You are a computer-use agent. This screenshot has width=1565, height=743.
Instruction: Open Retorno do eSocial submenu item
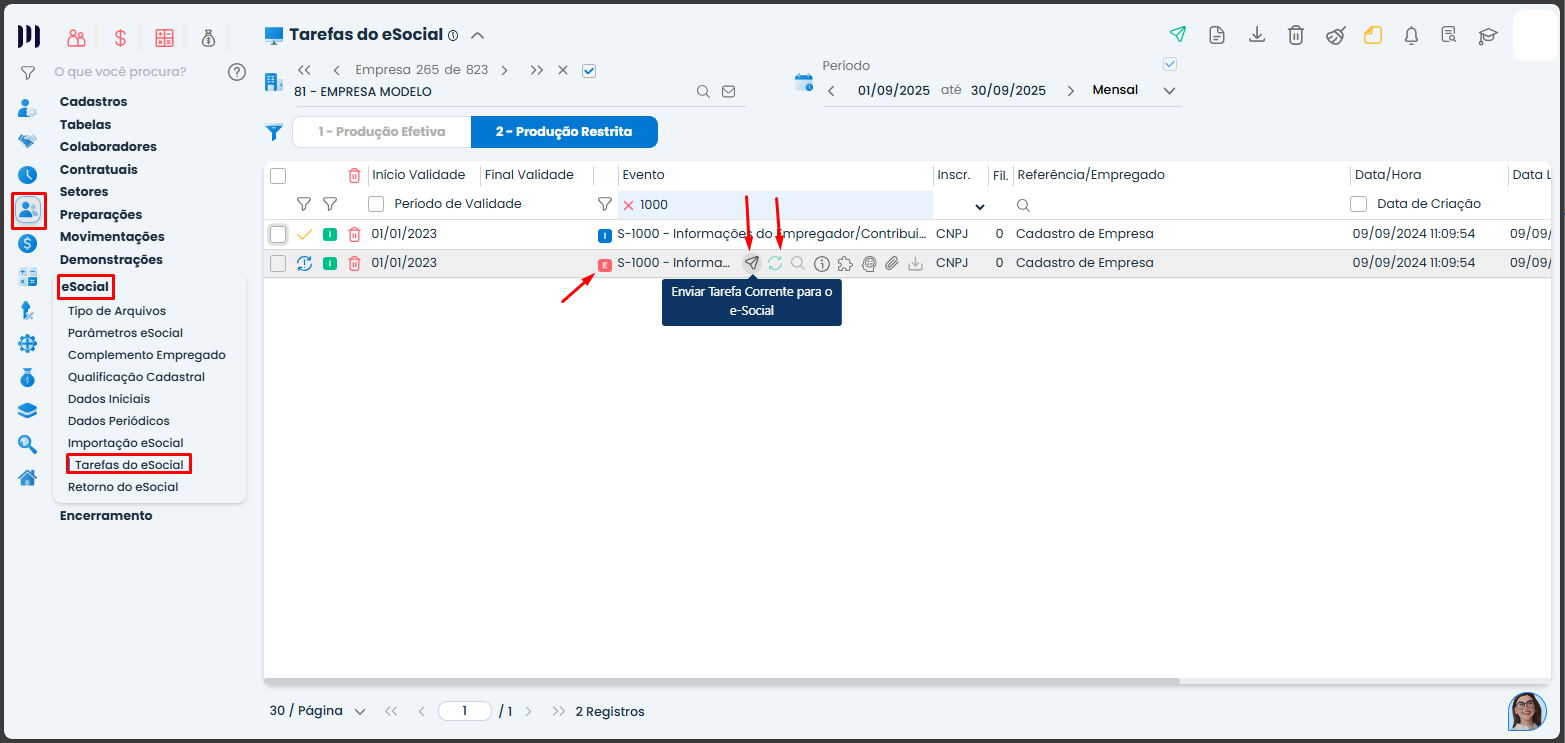(x=123, y=487)
